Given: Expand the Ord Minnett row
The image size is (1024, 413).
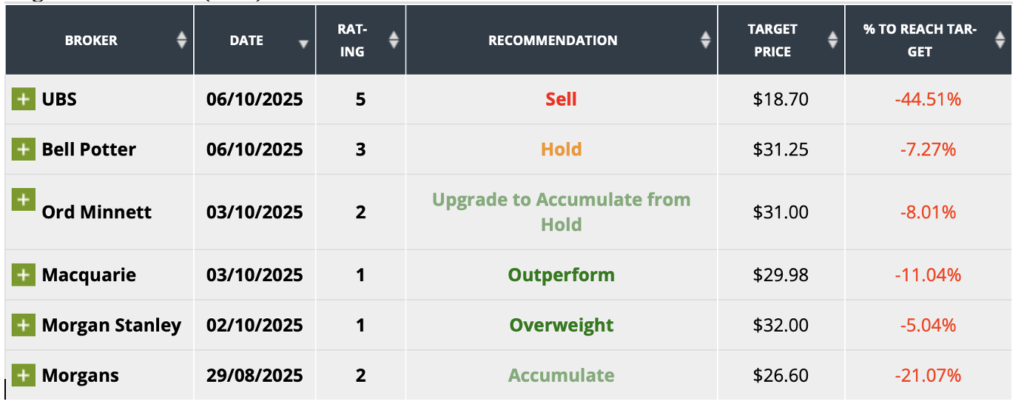Looking at the screenshot, I should [23, 199].
